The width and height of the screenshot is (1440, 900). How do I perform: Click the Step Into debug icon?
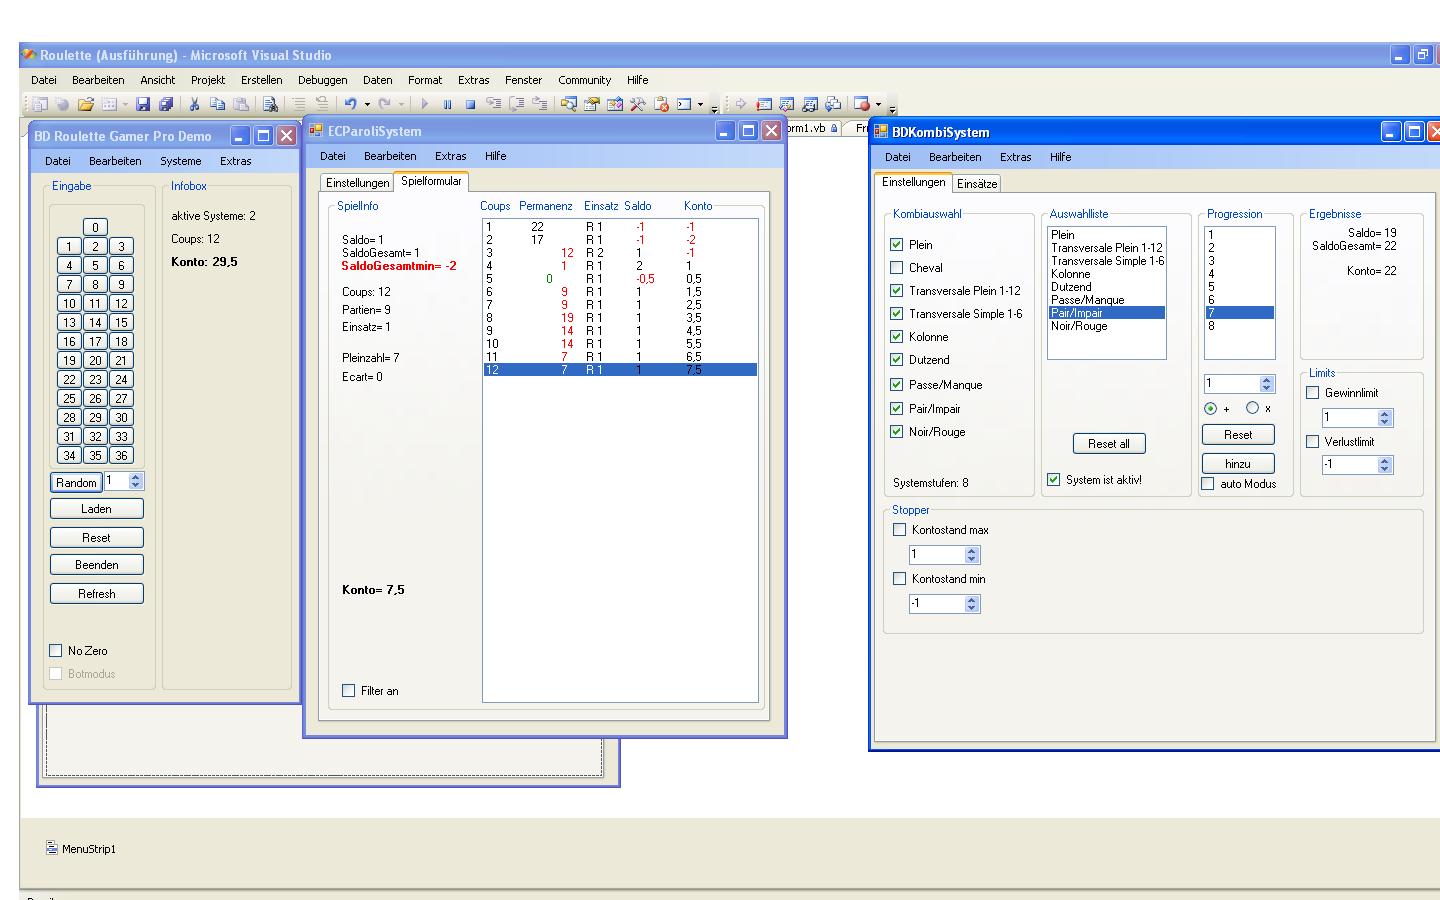493,104
